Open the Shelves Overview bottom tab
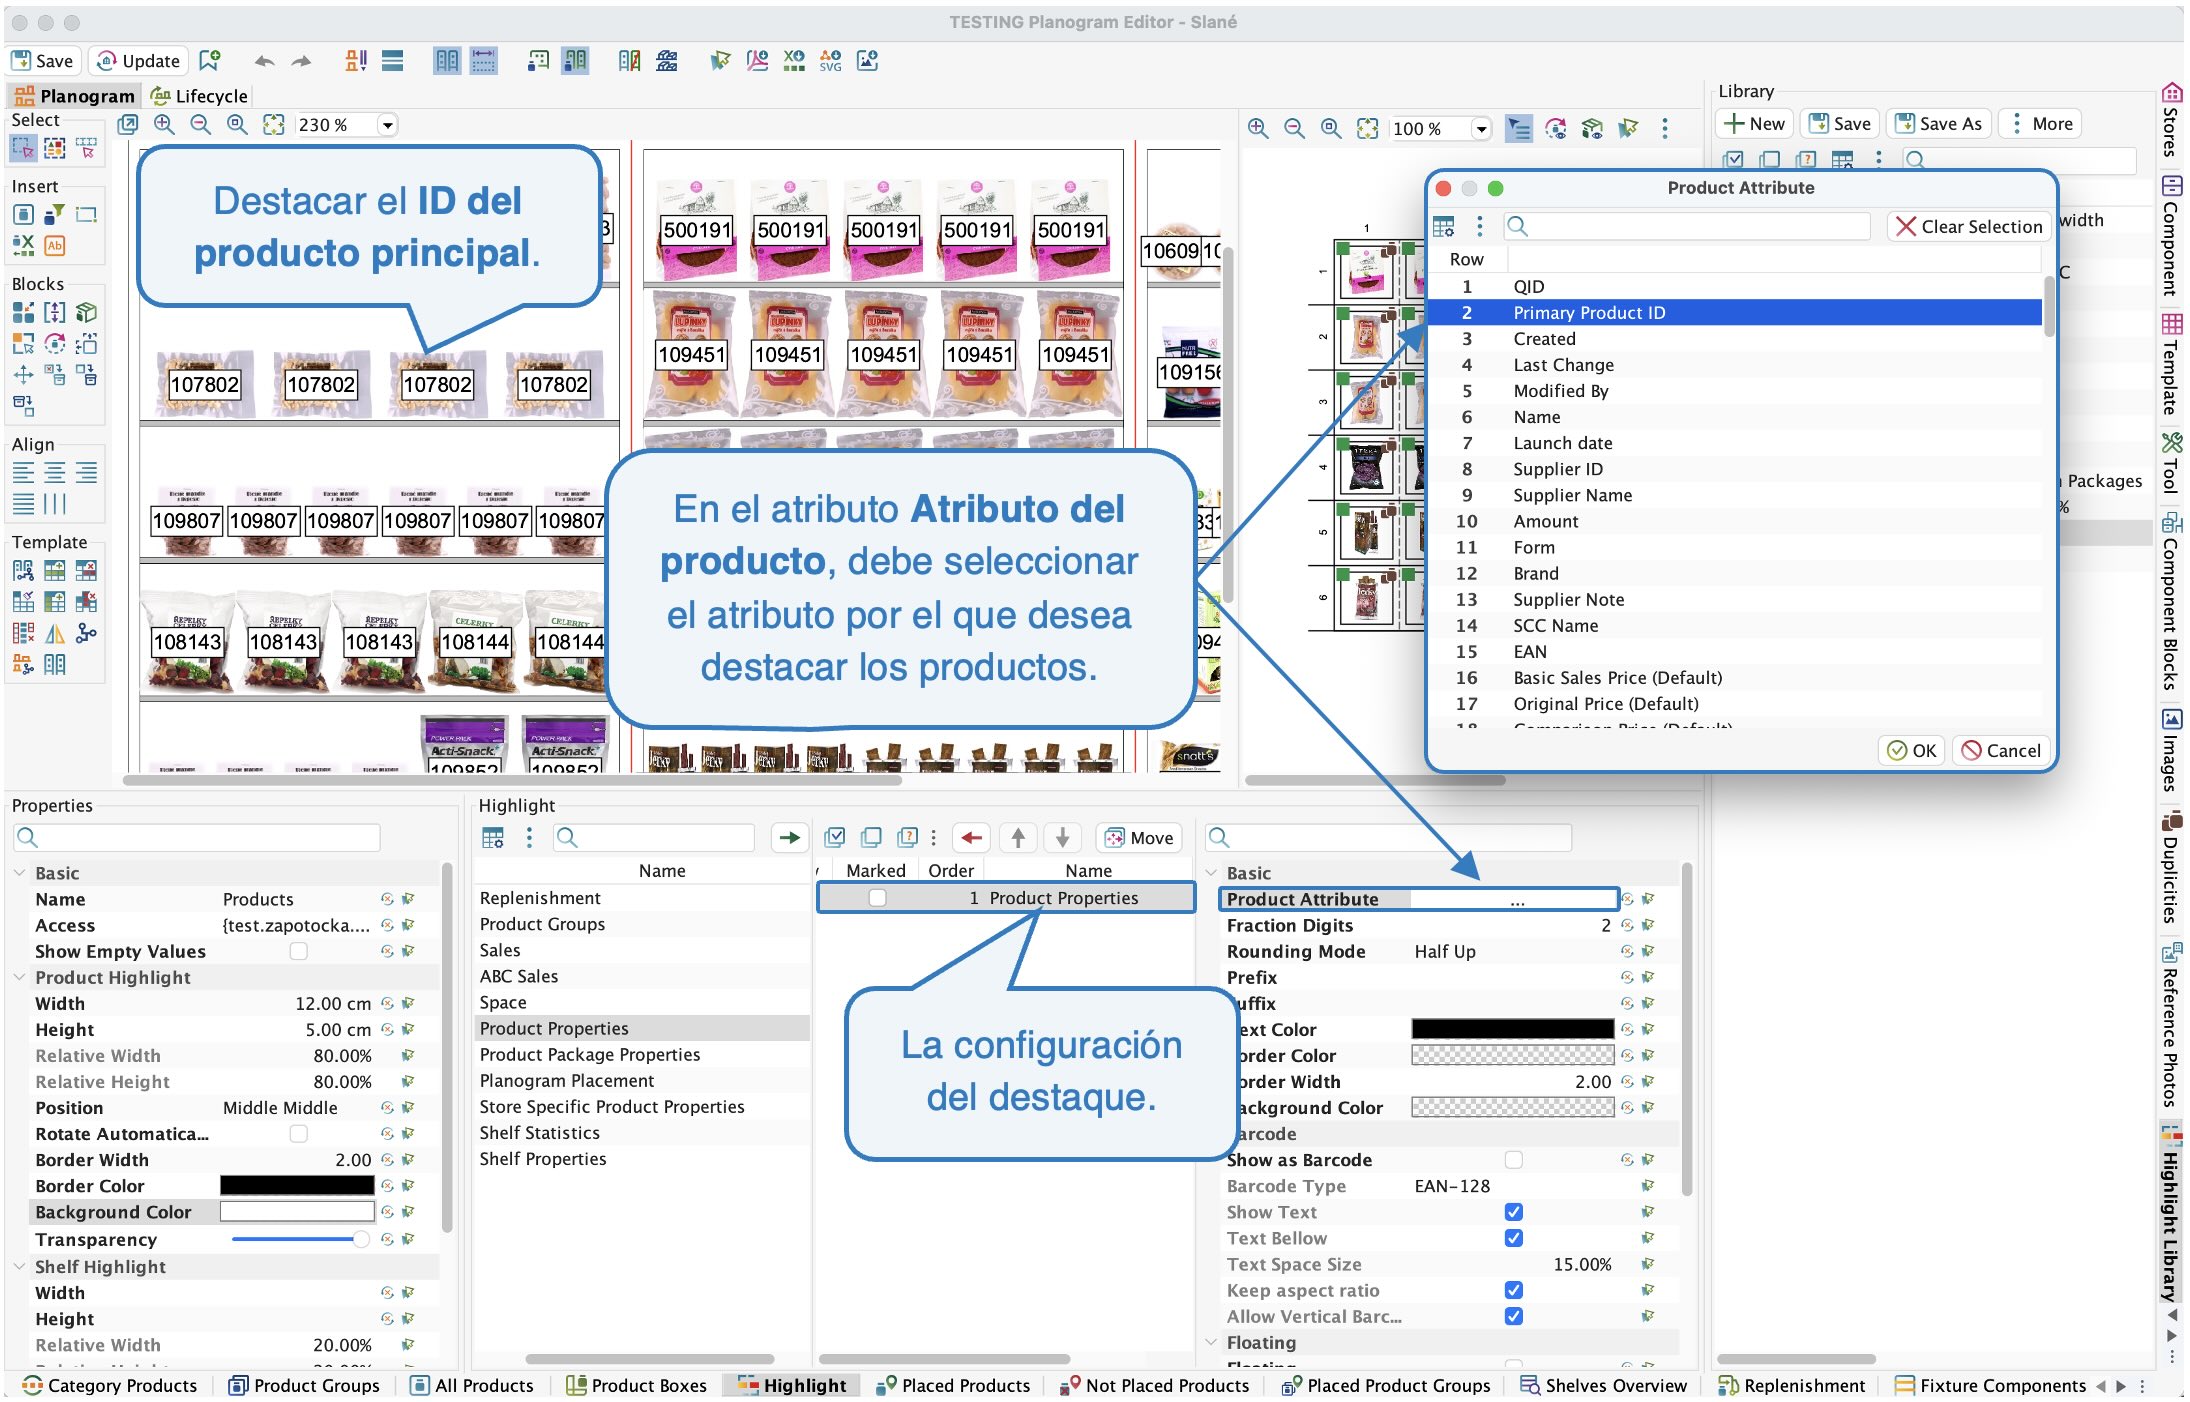This screenshot has height=1402, width=2190. (1603, 1385)
